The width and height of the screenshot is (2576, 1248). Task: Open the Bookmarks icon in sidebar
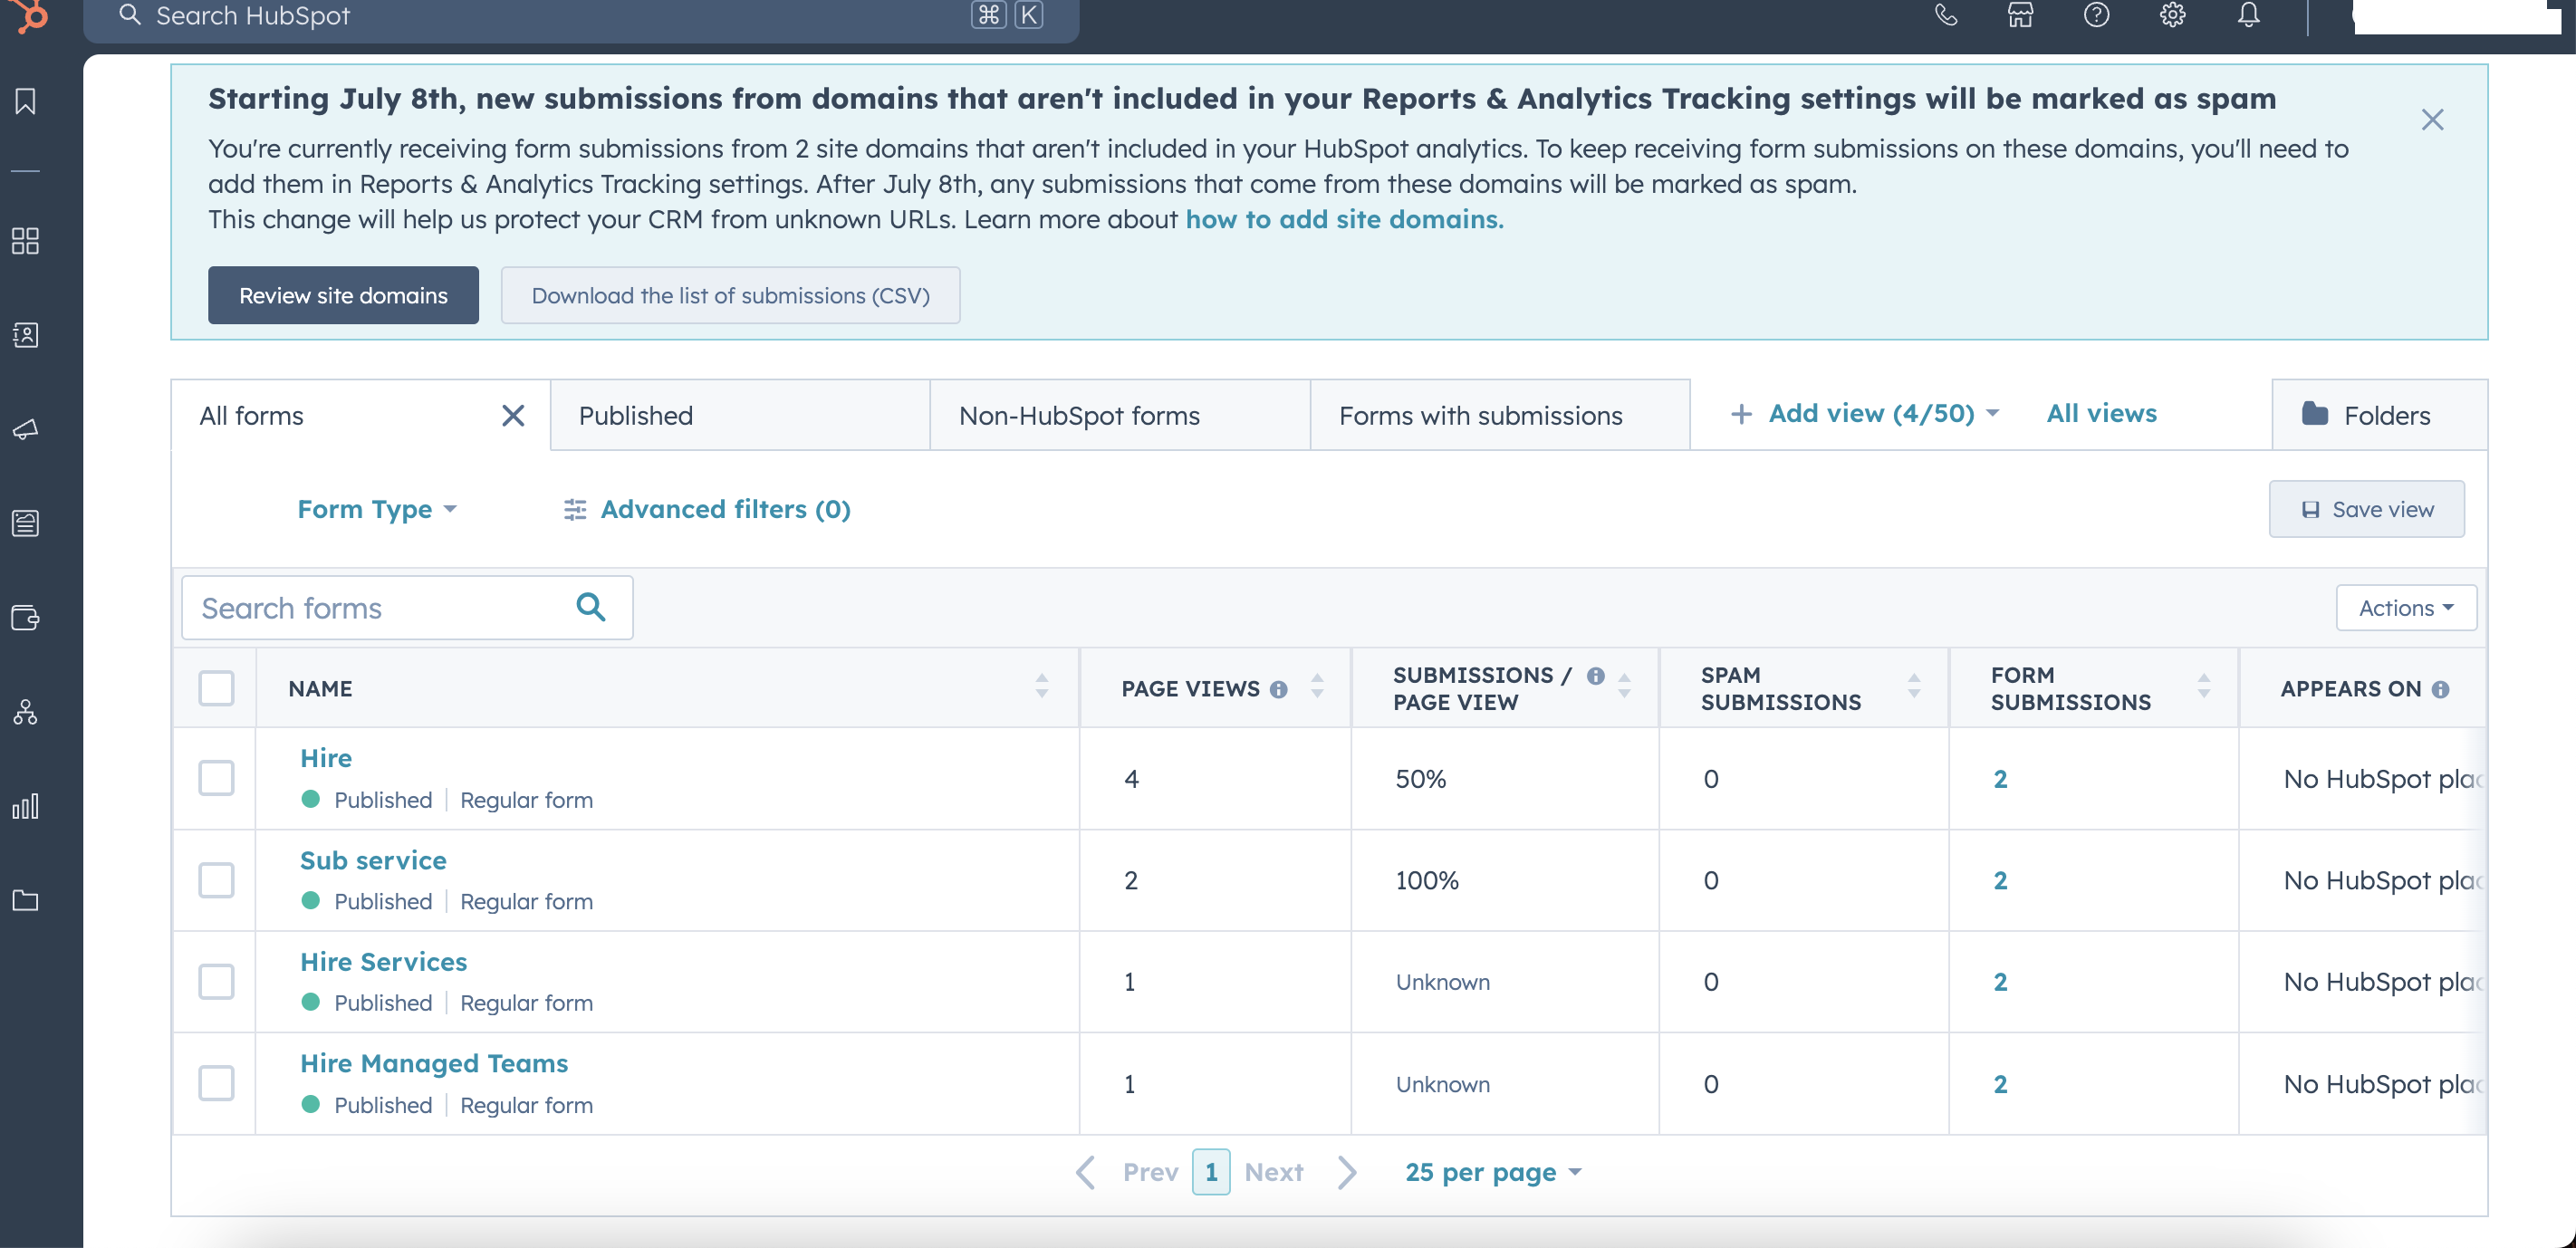25,101
